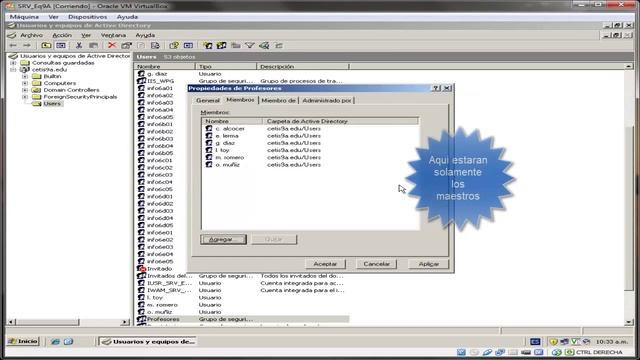This screenshot has width=640, height=360.
Task: Go up one level with the folder icon
Action: (x=46, y=45)
